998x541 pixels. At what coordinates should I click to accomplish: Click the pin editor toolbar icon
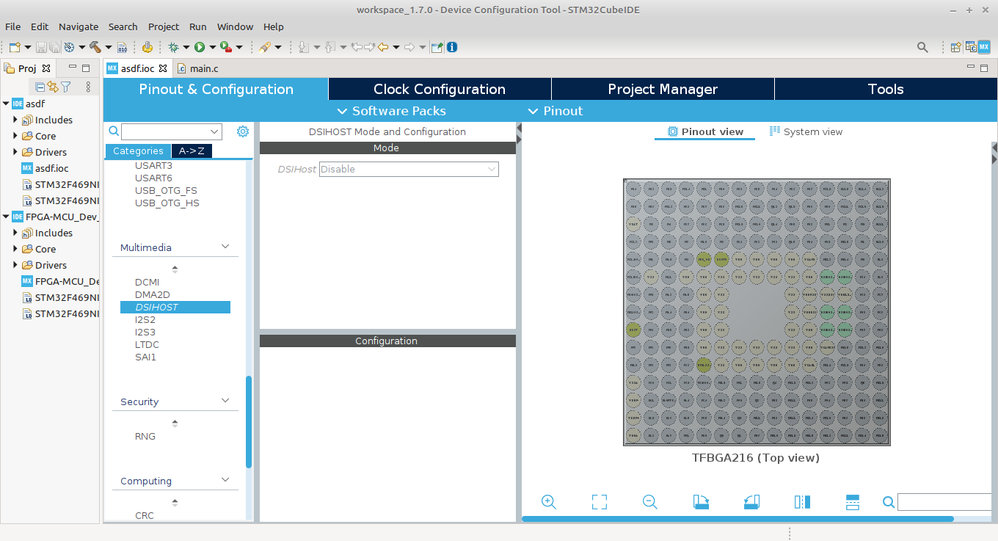pyautogui.click(x=437, y=47)
